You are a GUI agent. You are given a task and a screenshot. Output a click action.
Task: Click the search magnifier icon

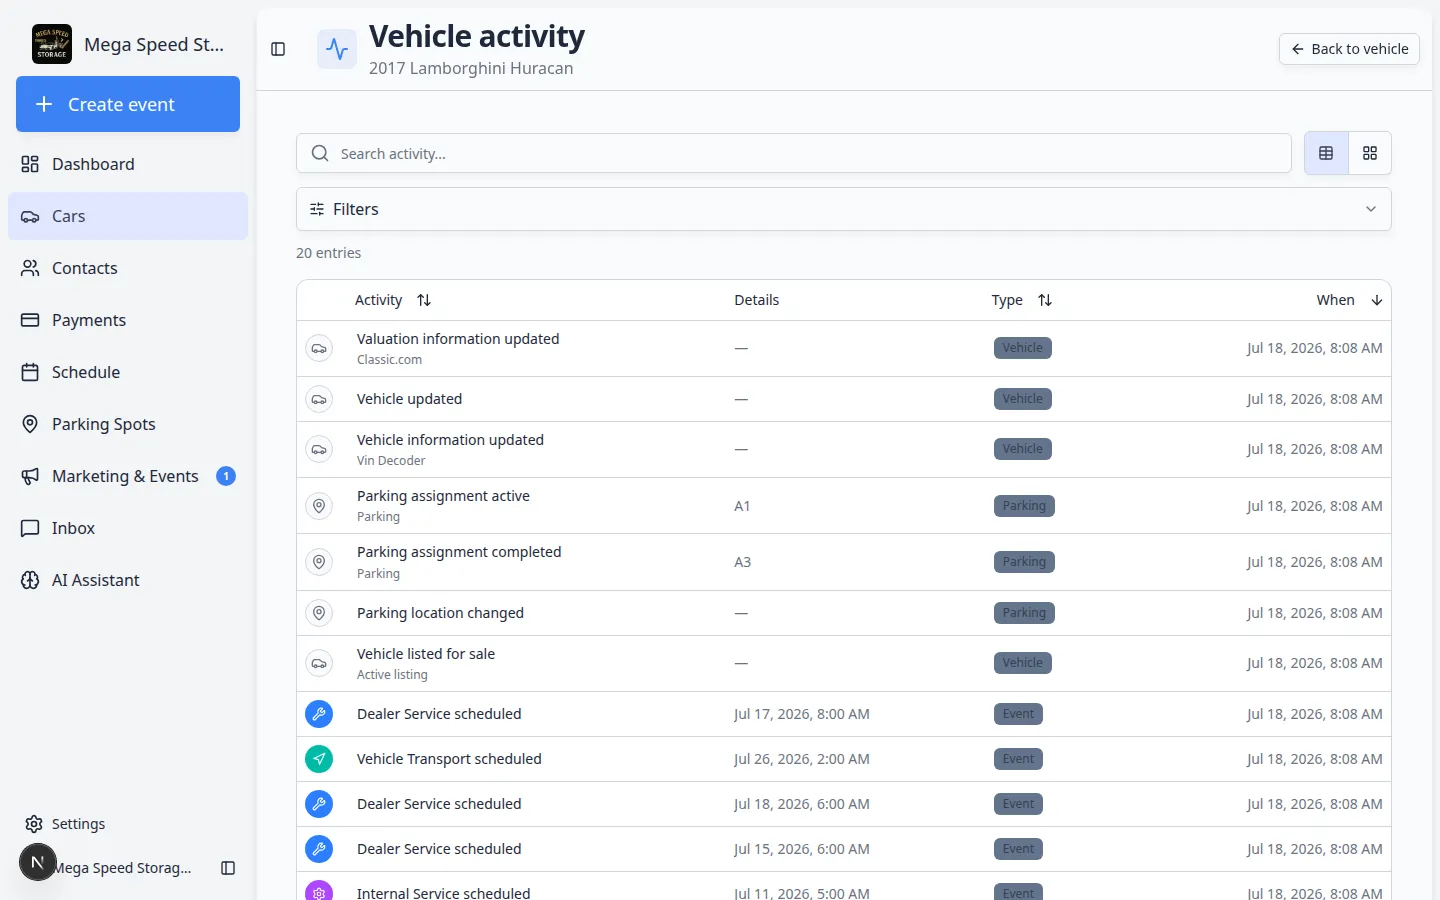320,153
